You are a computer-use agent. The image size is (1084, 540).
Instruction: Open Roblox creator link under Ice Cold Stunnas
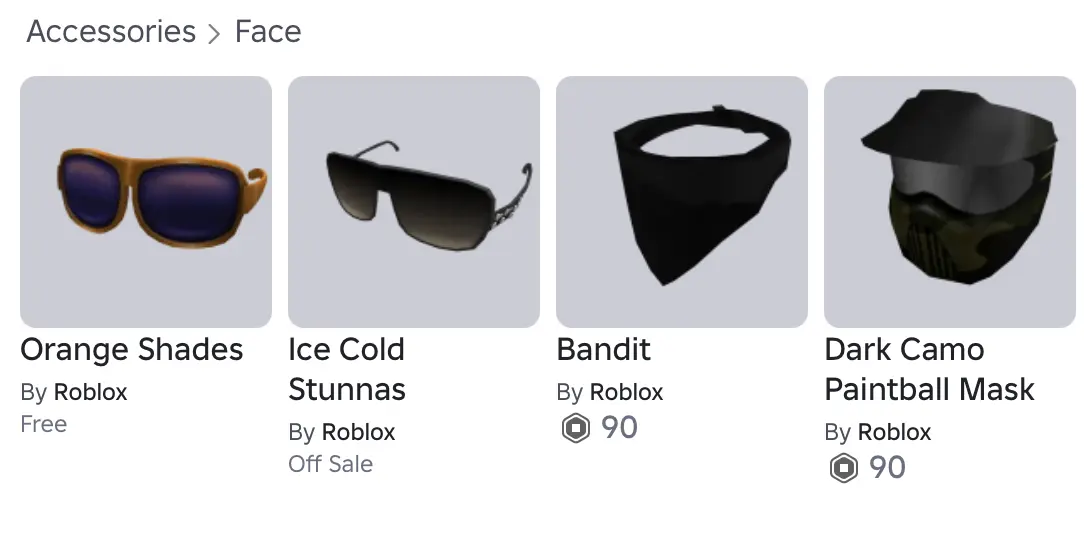pos(359,432)
